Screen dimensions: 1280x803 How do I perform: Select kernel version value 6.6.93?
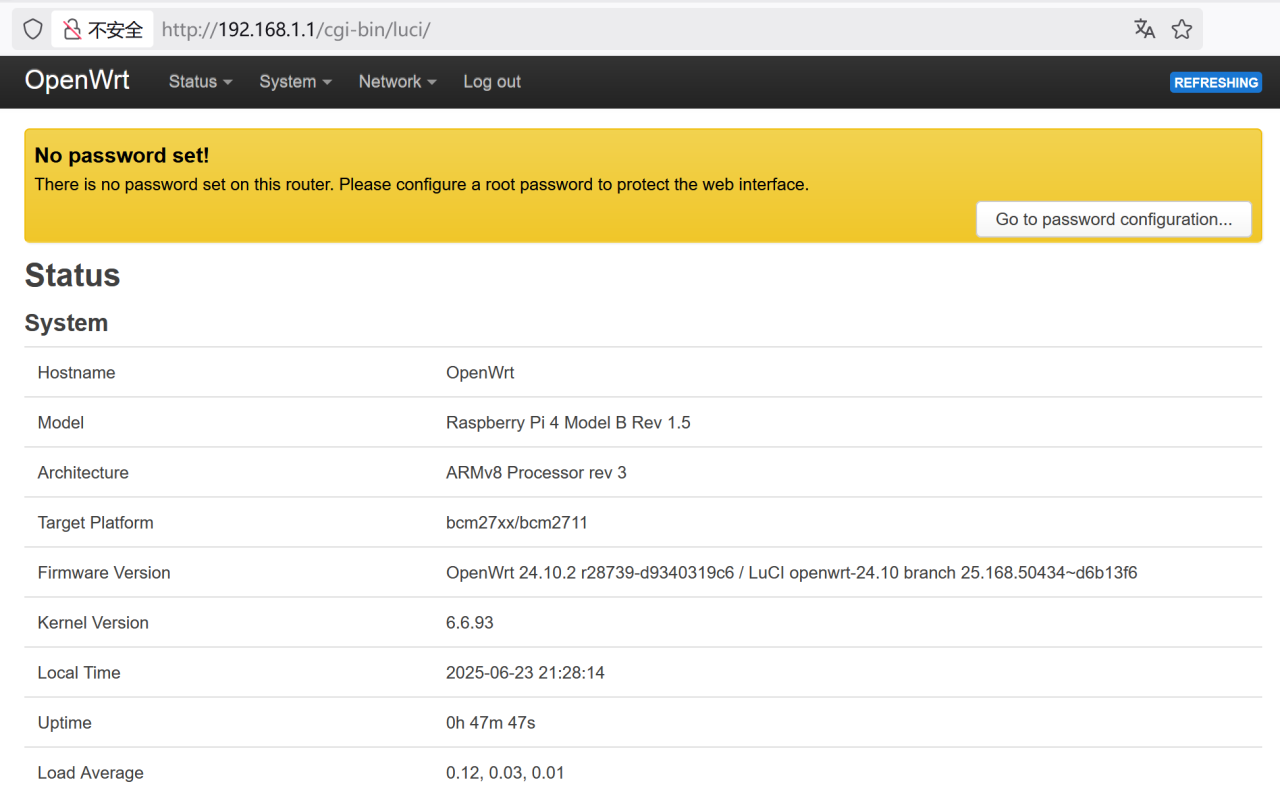pos(470,623)
